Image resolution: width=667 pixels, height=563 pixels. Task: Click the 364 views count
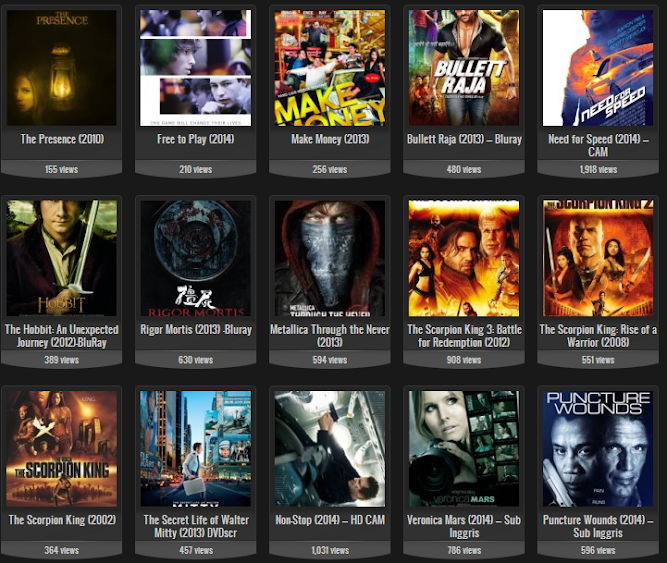61,550
